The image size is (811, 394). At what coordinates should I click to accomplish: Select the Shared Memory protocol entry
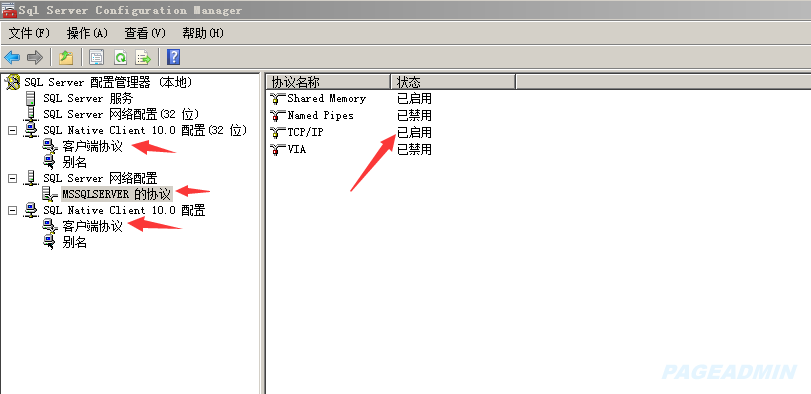[x=327, y=98]
